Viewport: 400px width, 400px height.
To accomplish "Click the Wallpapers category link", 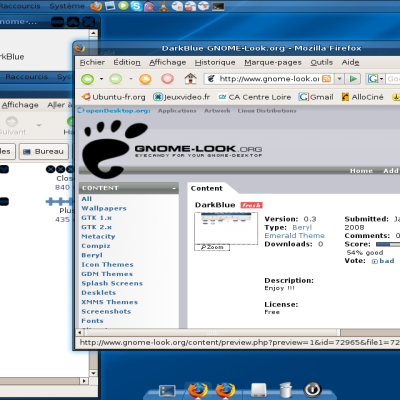I will 104,208.
